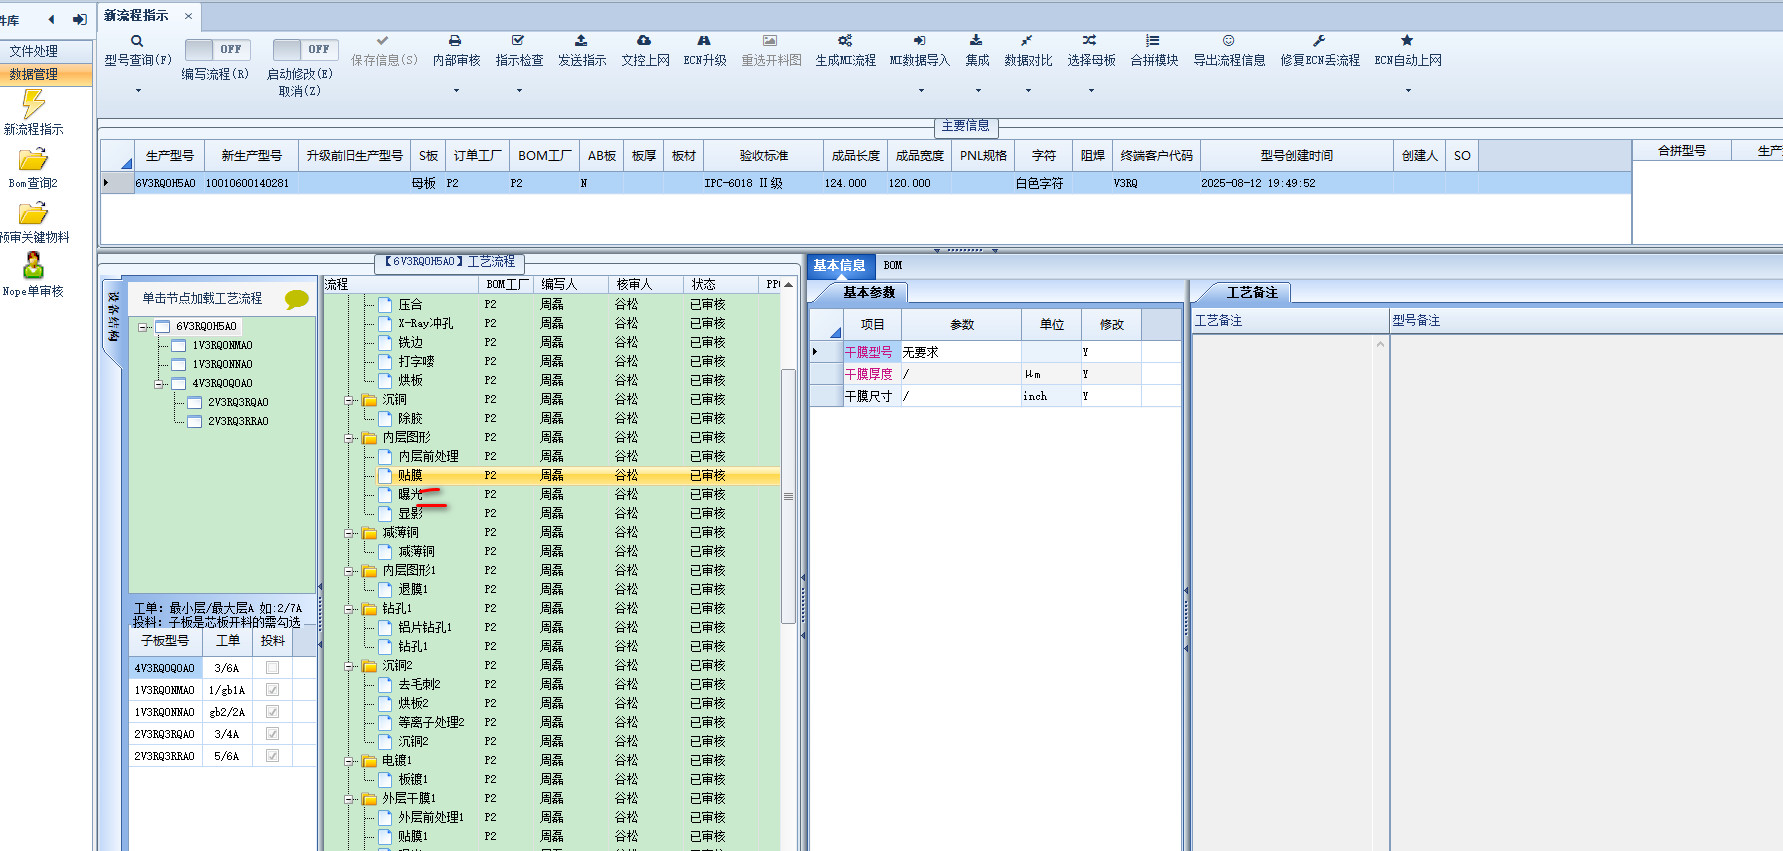Open the 文件处理 sidebar group
Viewport: 1783px width, 851px height.
[46, 51]
